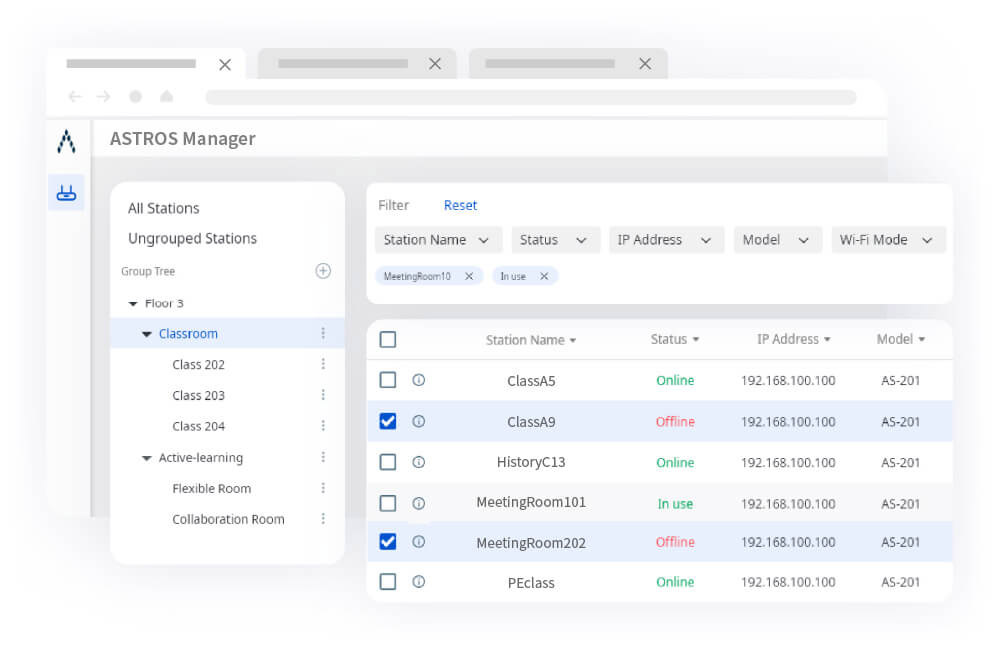Remove the In use filter chip
Screen dimensions: 1004x653
(544, 276)
